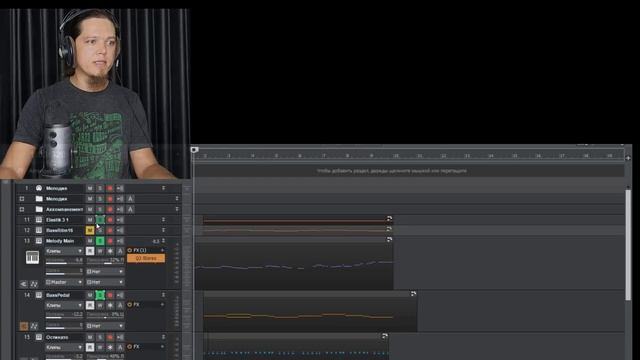Screen dimensions: 640x360
Task: Click the arrangement's vertical scrollbar
Action: tap(628, 245)
